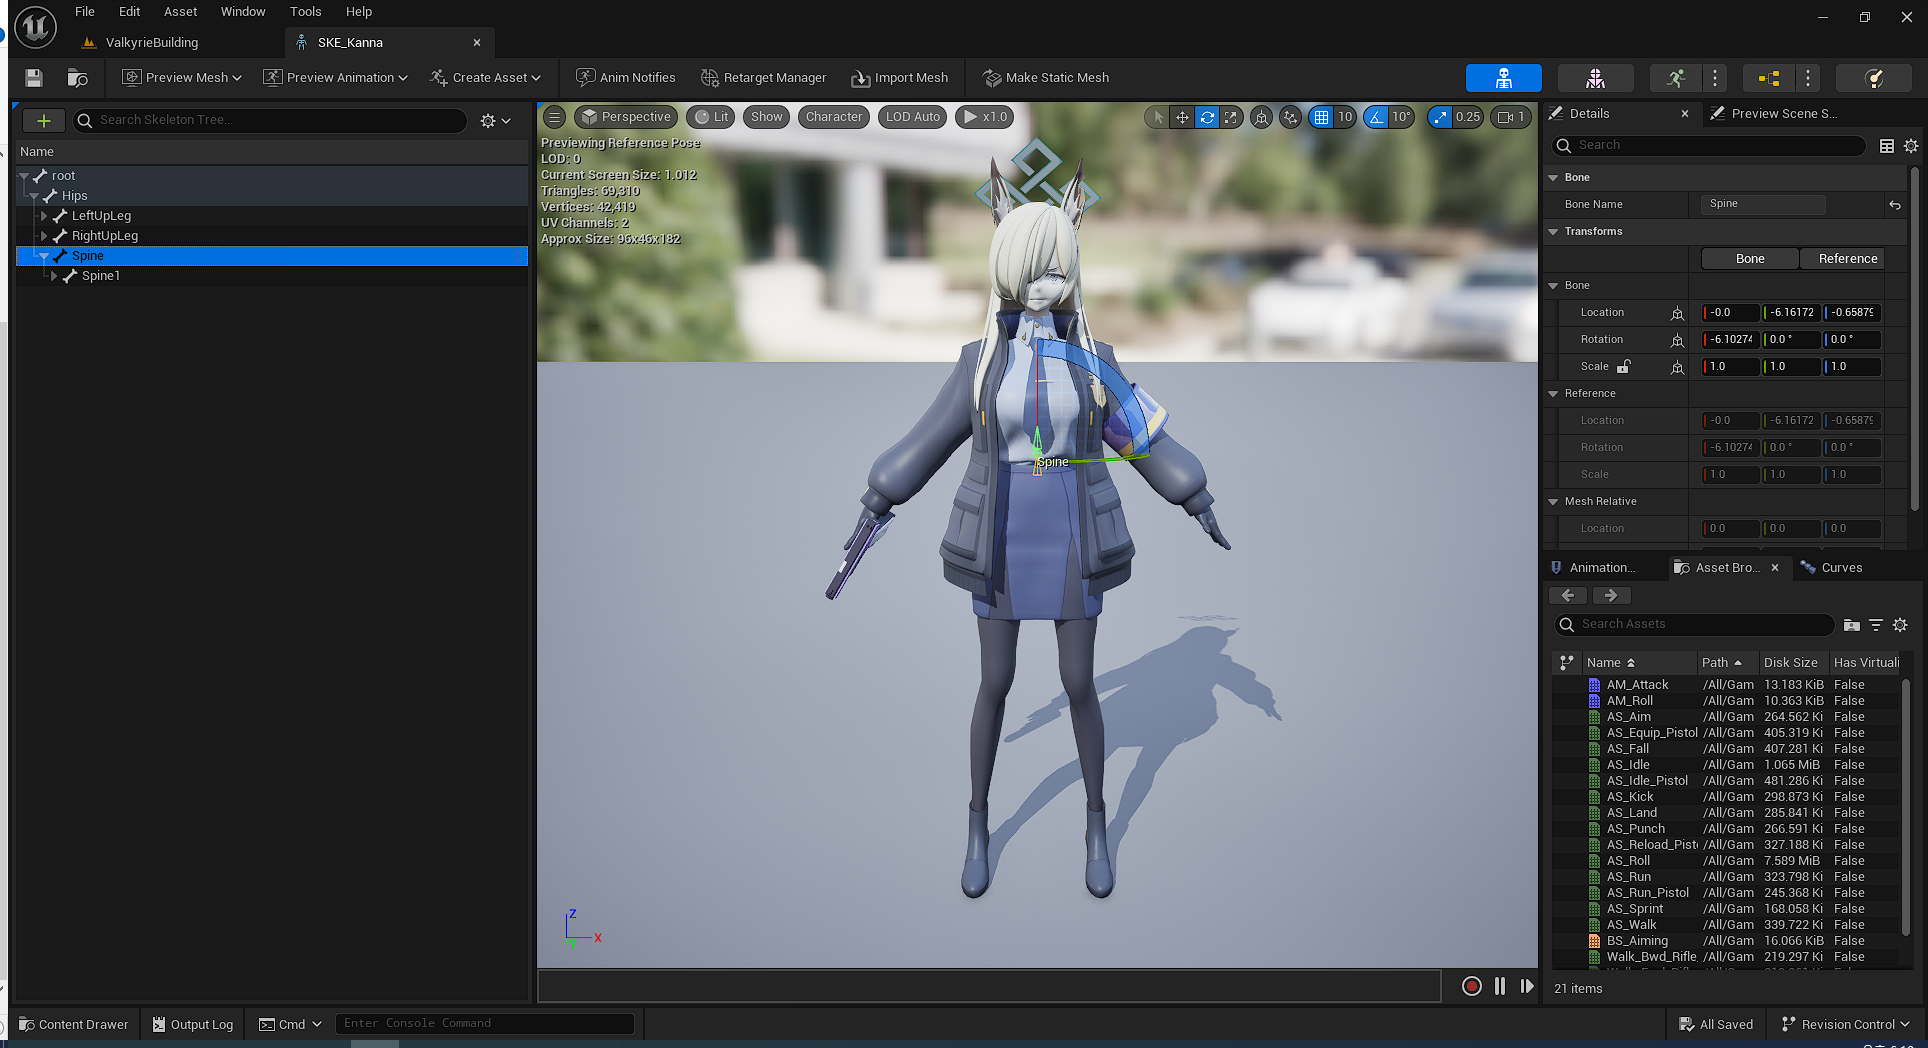Collapse the Mesh Relative section
The image size is (1928, 1048).
coord(1553,502)
